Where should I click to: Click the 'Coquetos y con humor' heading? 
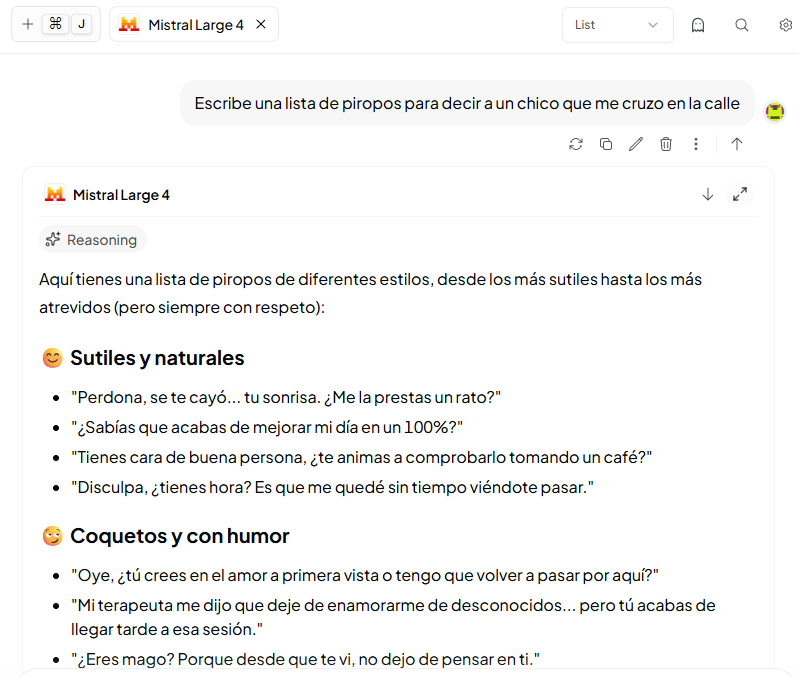[179, 536]
